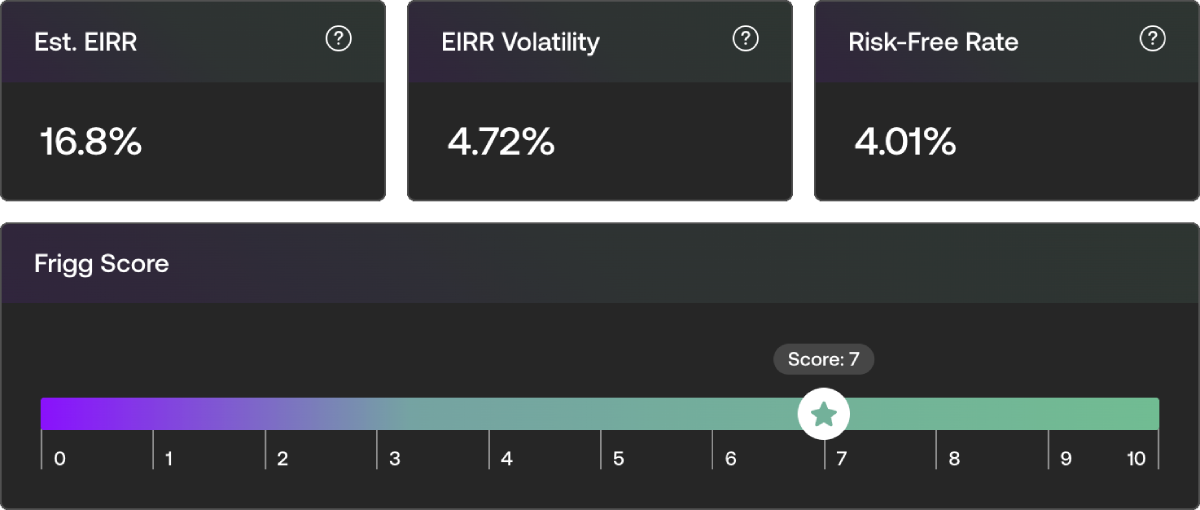The width and height of the screenshot is (1200, 510).
Task: Click the Est. EIRR help icon
Action: pos(339,39)
